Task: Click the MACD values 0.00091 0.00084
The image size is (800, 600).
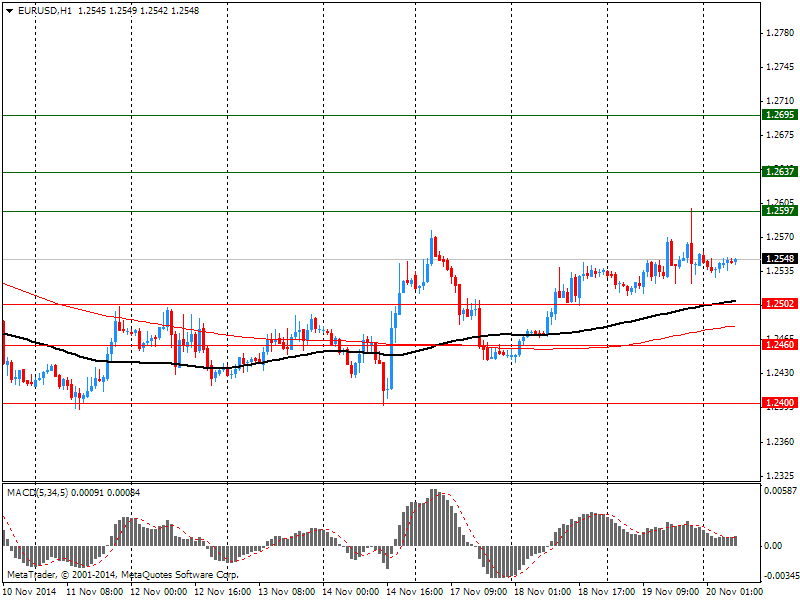Action: [106, 493]
